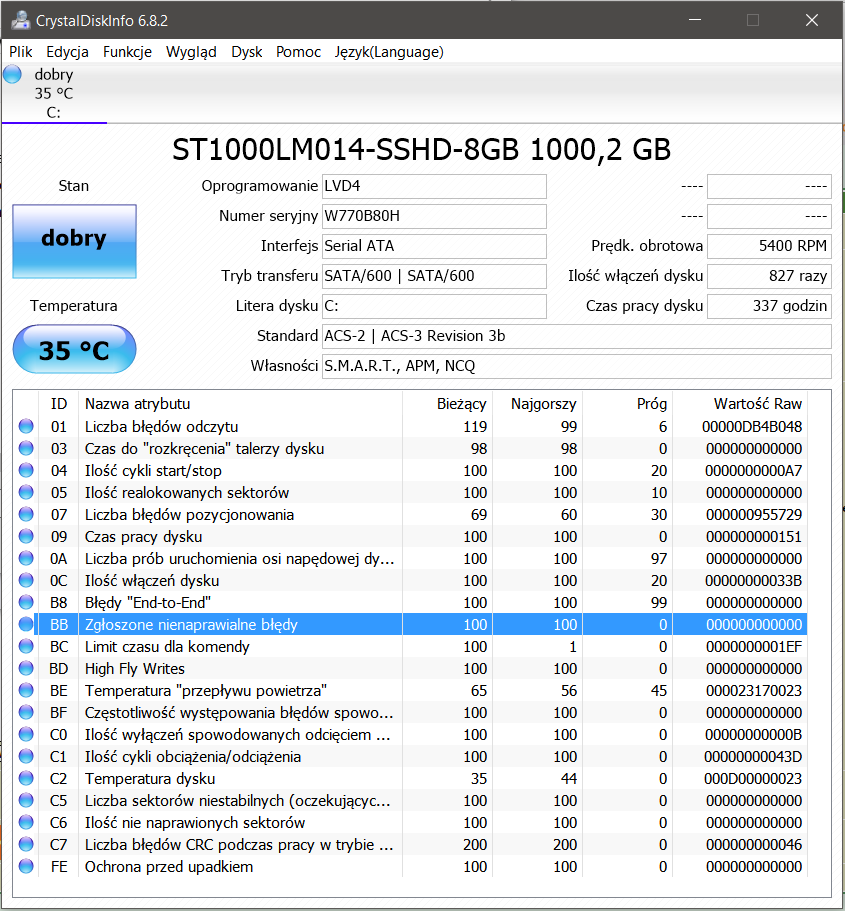Image resolution: width=845 pixels, height=911 pixels.
Task: Click the status orb for attribute 09
Action: point(26,537)
